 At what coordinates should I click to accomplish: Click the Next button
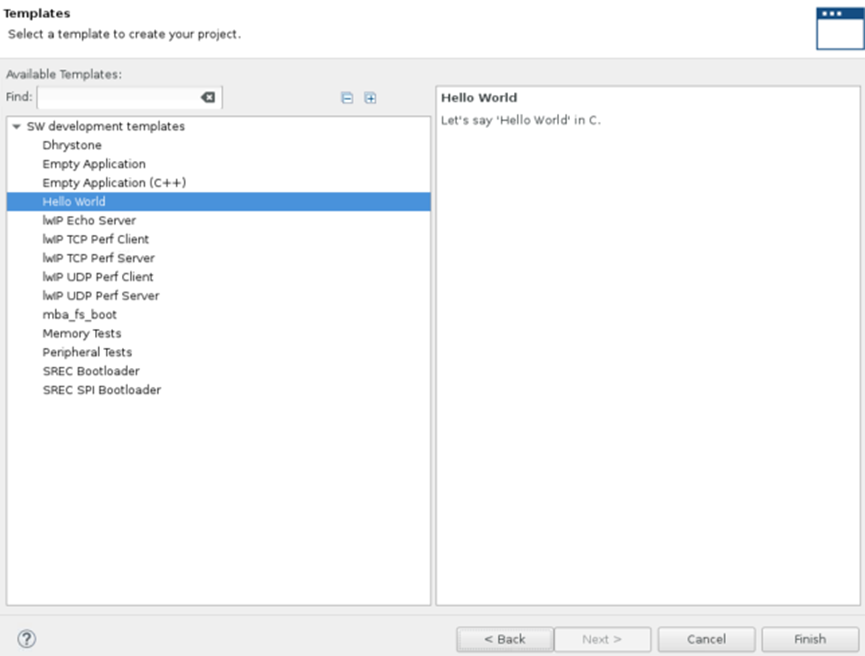pos(602,639)
